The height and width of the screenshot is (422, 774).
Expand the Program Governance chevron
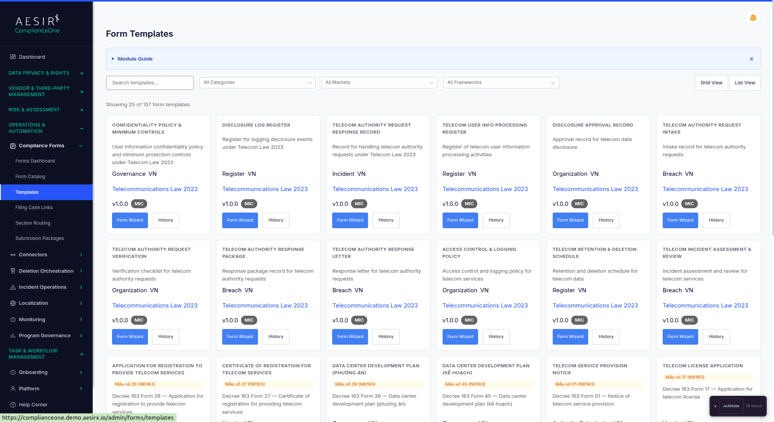[x=81, y=336]
